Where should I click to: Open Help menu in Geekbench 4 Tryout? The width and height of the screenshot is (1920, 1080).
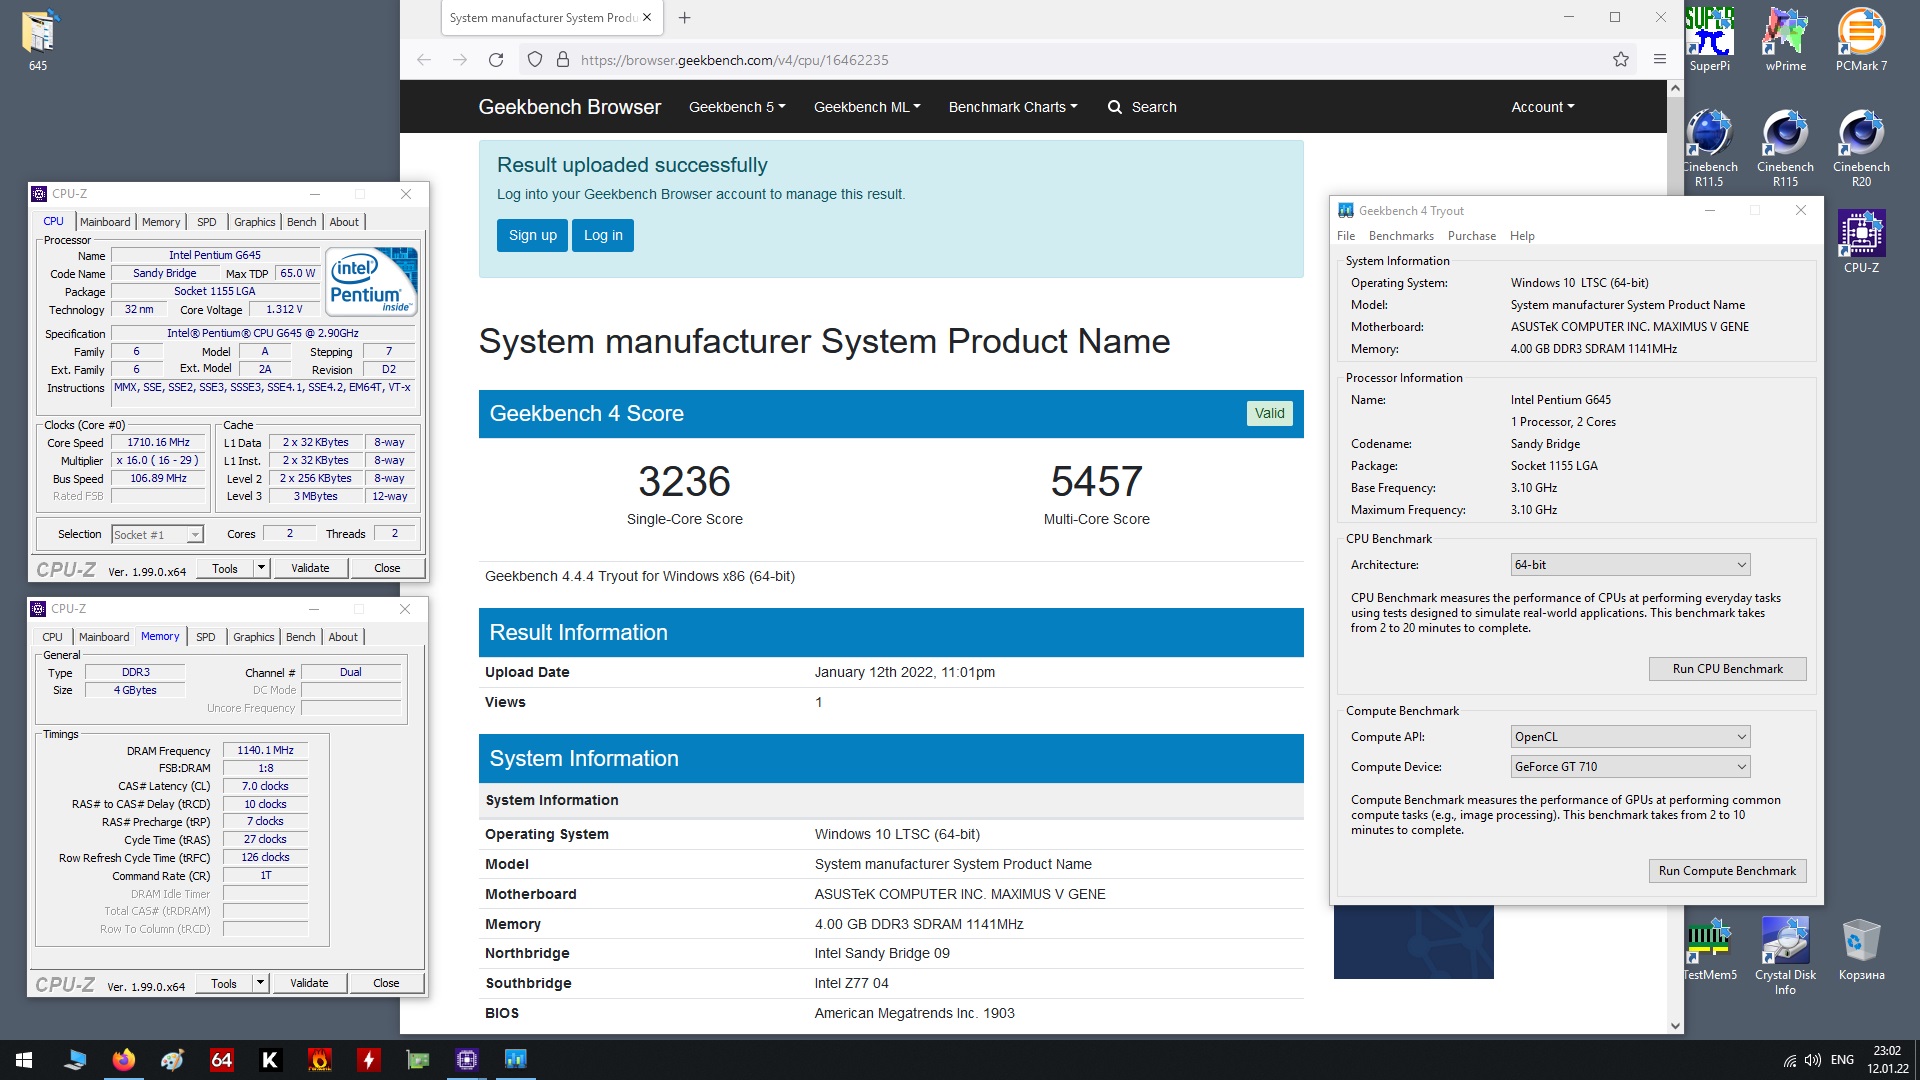click(1522, 236)
